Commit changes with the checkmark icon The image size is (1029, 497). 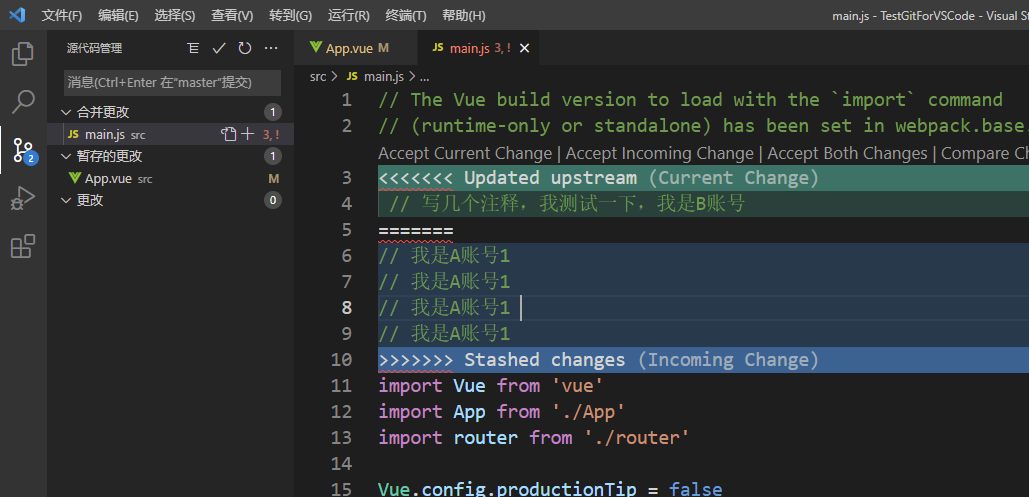pos(219,48)
